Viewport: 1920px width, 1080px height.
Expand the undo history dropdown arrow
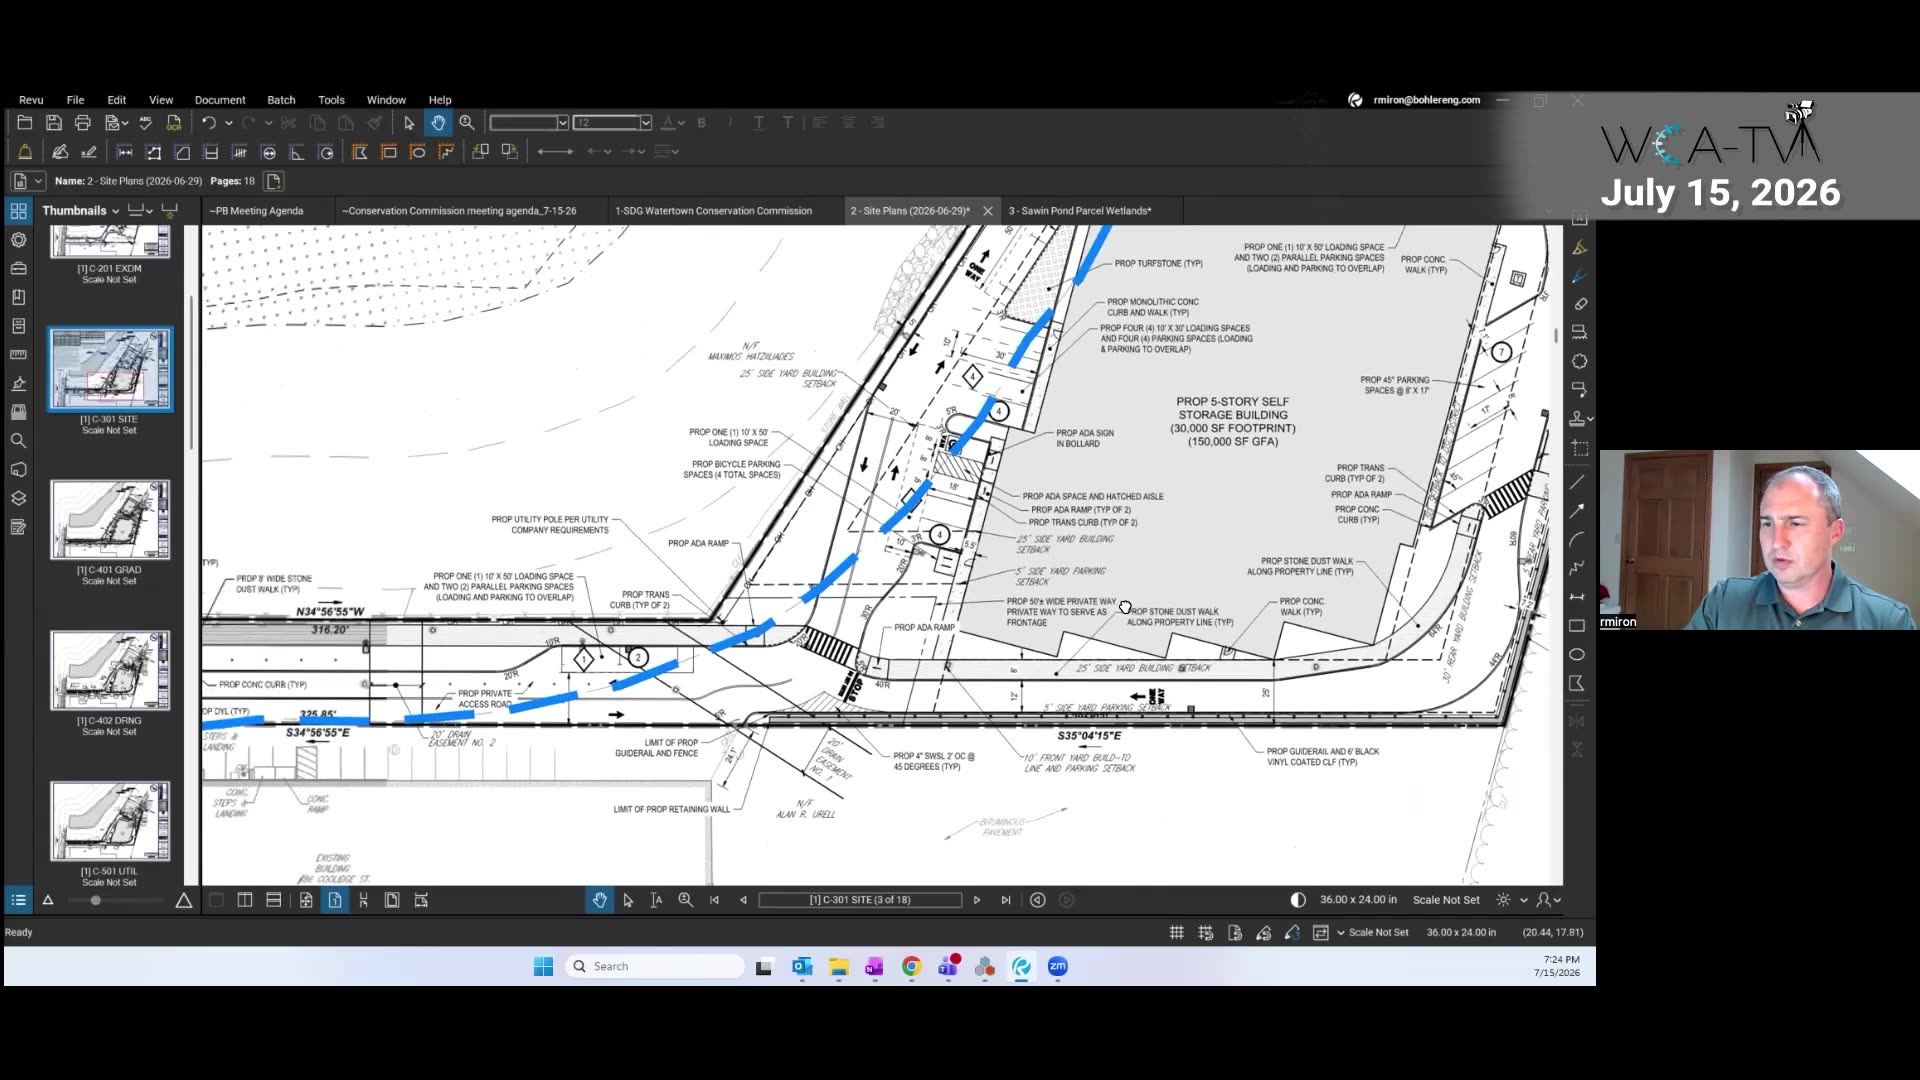229,123
